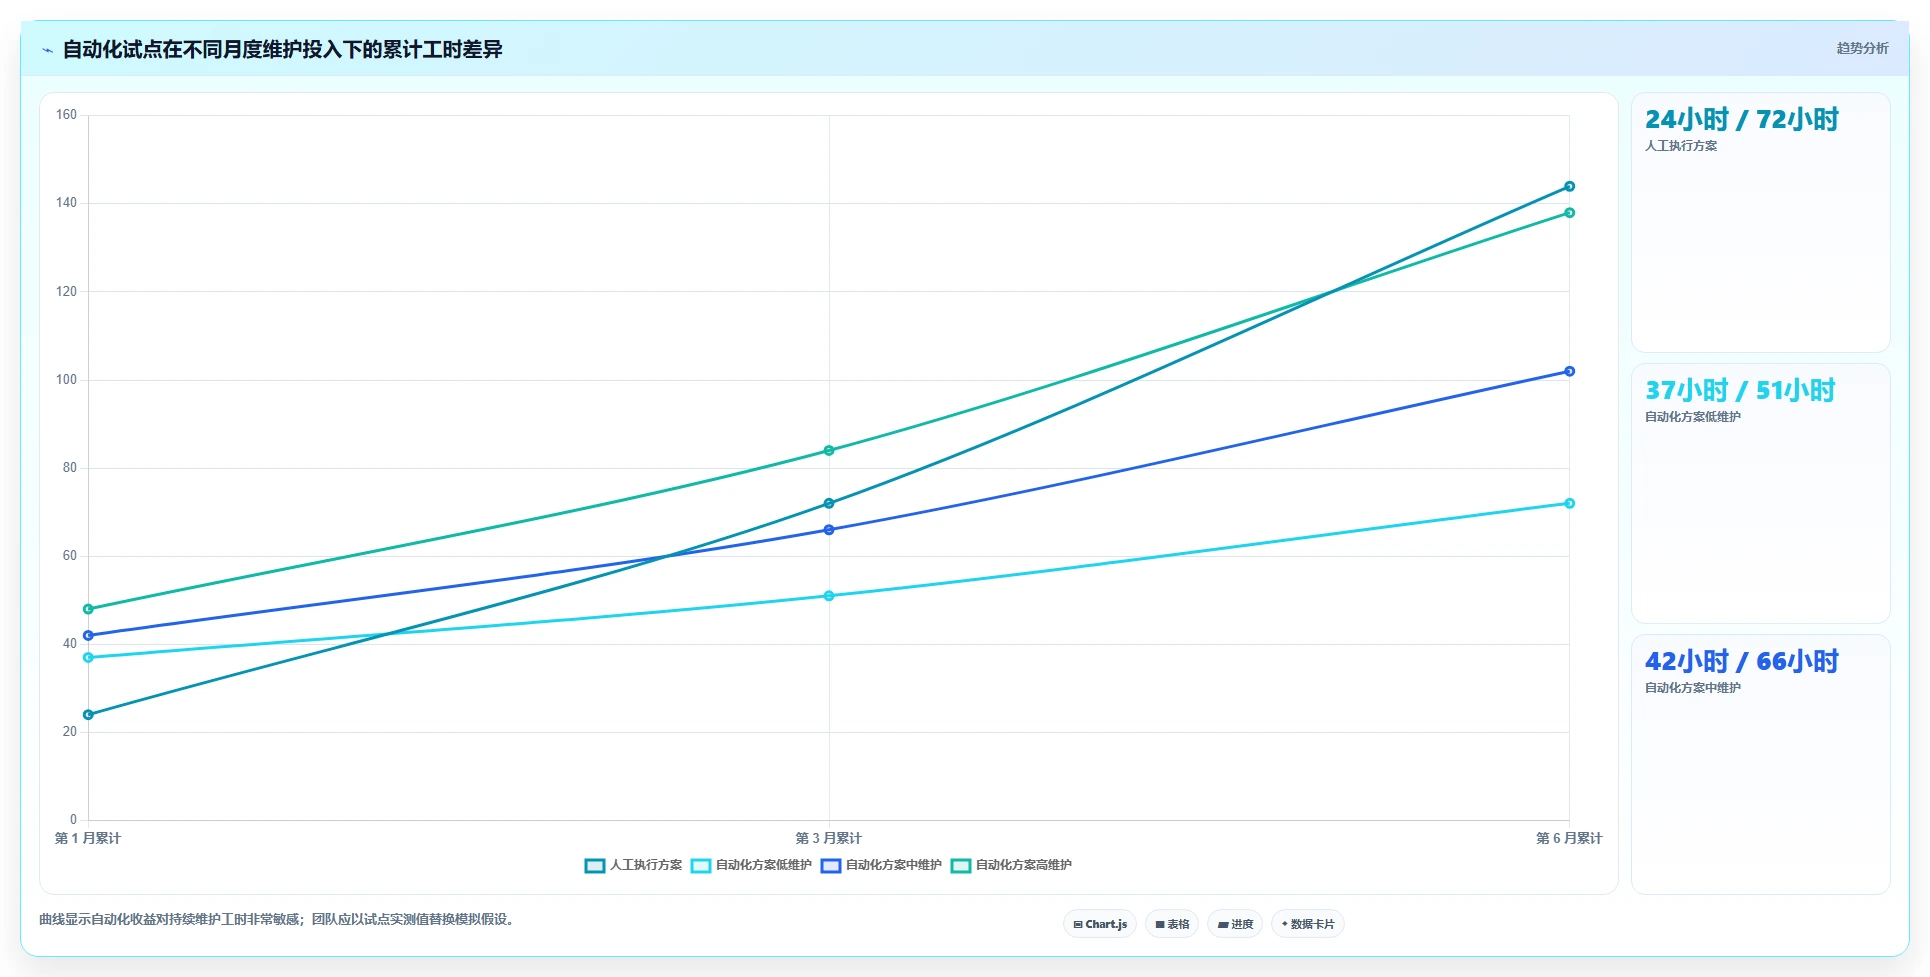Click the 第 3 月累计 axis label

(829, 838)
